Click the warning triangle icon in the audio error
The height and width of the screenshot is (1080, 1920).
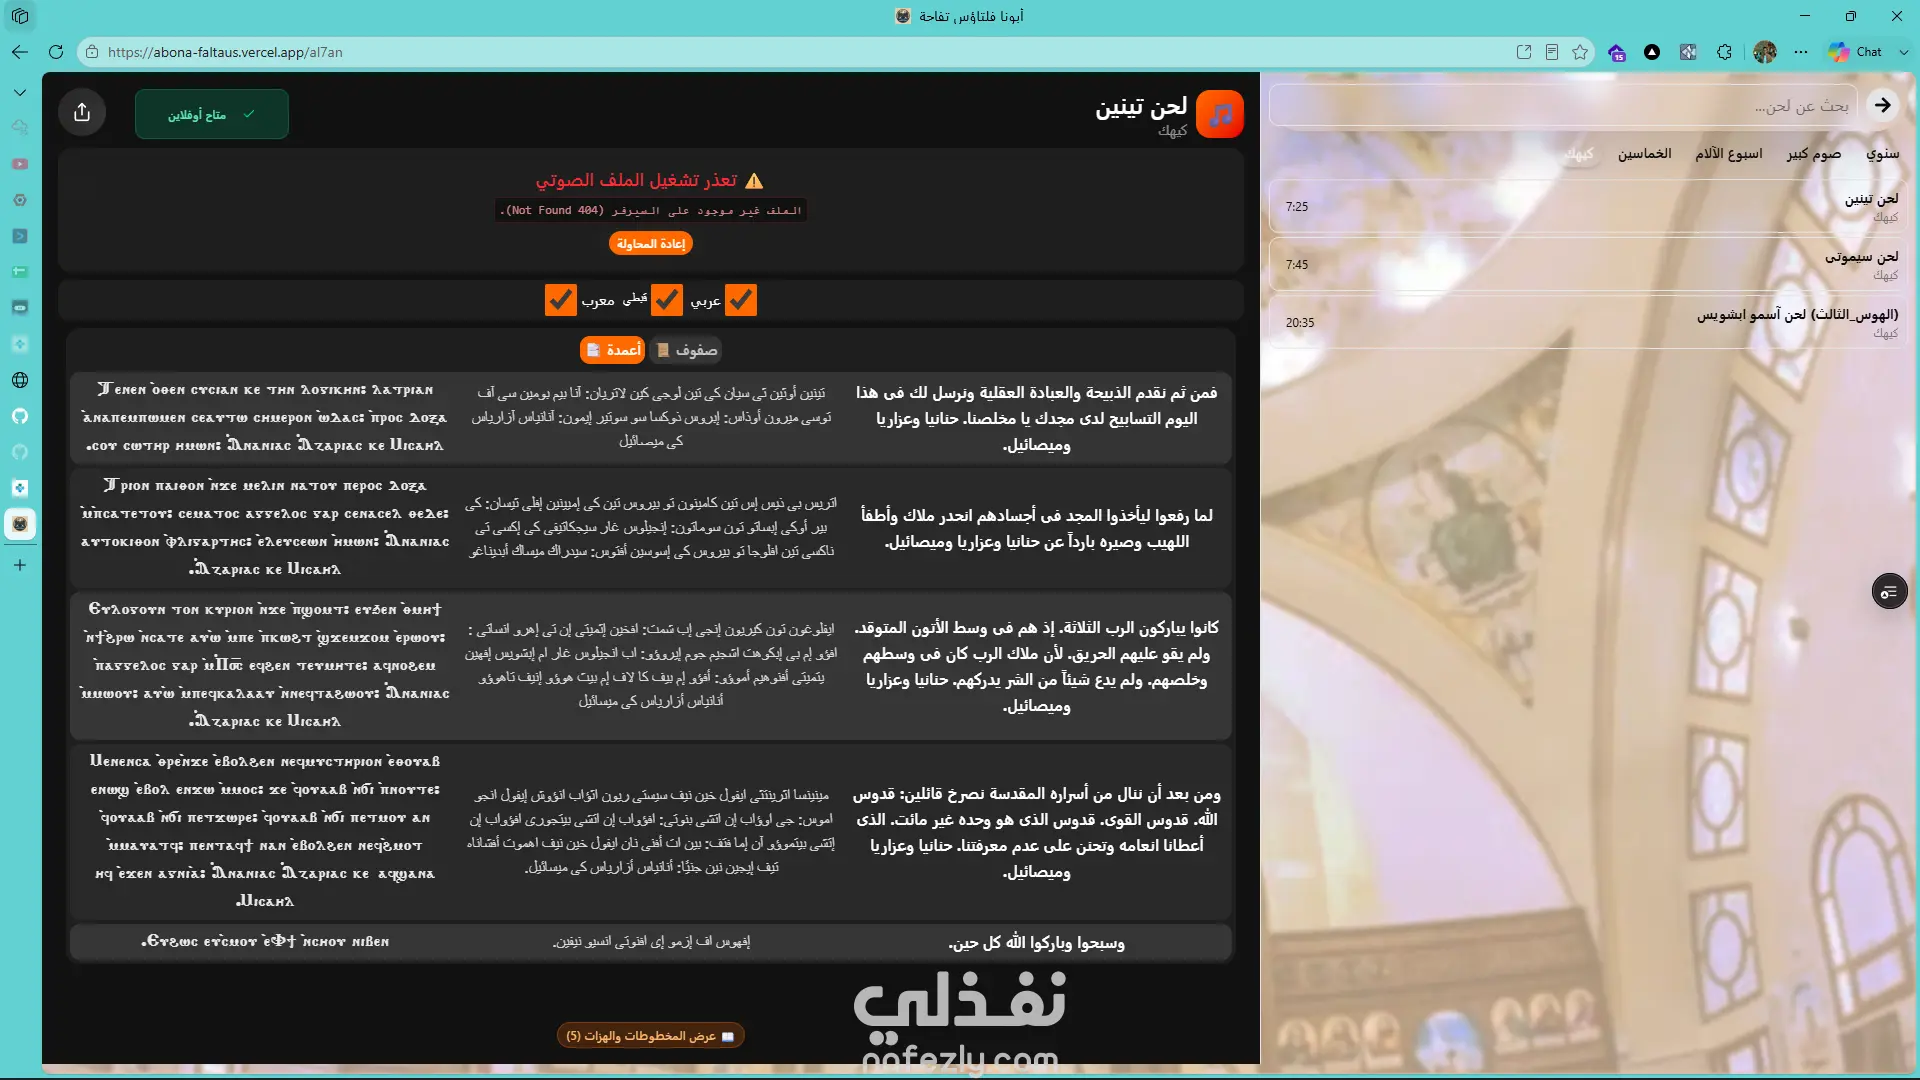point(754,181)
